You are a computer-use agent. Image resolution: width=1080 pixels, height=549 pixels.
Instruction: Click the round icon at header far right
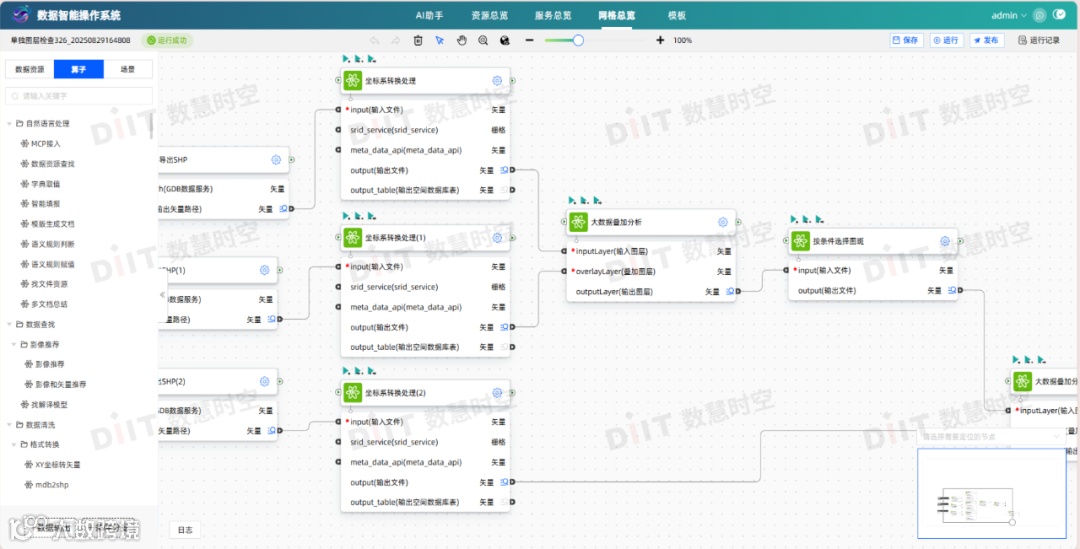click(1059, 14)
